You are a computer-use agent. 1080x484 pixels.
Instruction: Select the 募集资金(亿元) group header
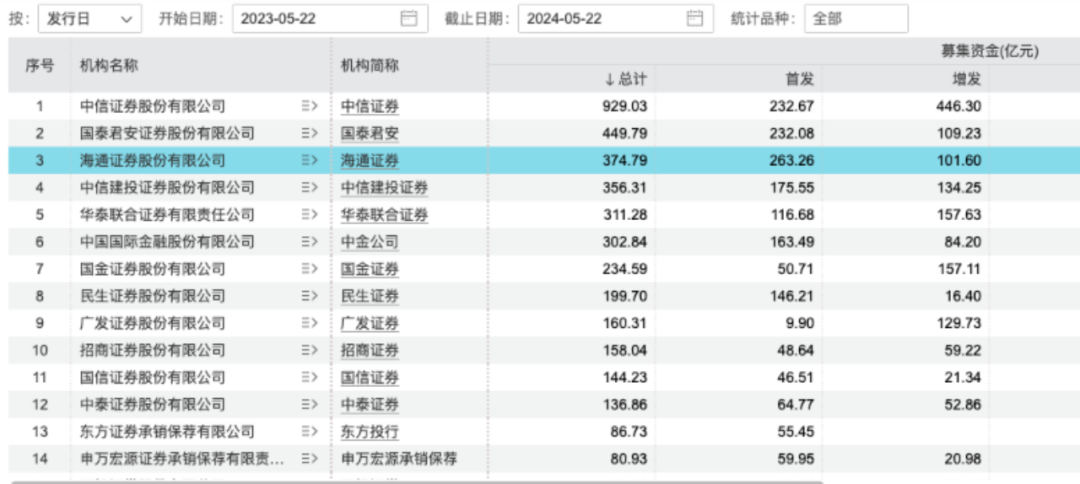pyautogui.click(x=990, y=51)
